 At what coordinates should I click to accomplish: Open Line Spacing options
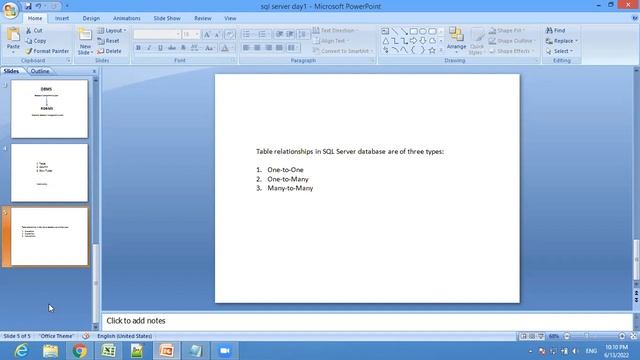click(302, 34)
